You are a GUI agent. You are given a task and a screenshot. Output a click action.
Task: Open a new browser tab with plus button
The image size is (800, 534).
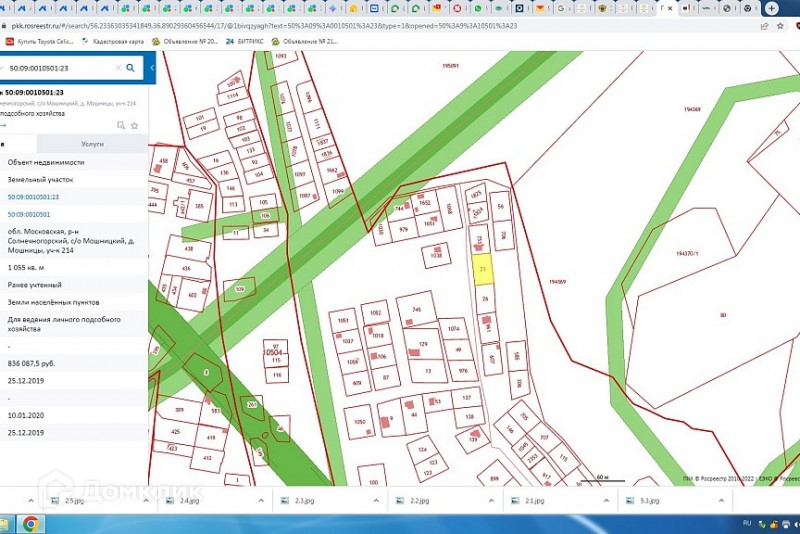click(x=771, y=8)
